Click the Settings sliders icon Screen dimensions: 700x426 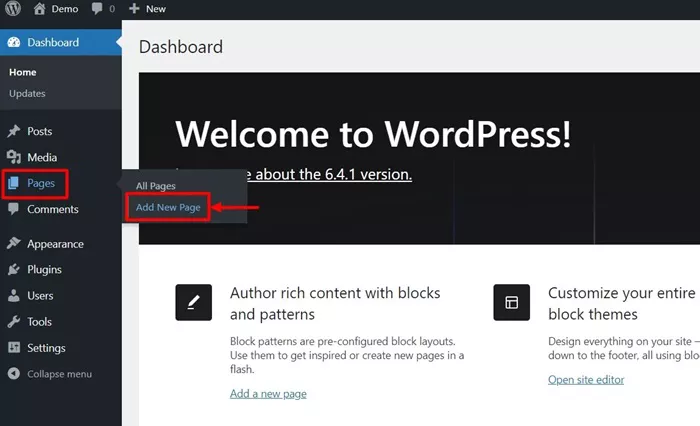coord(14,347)
